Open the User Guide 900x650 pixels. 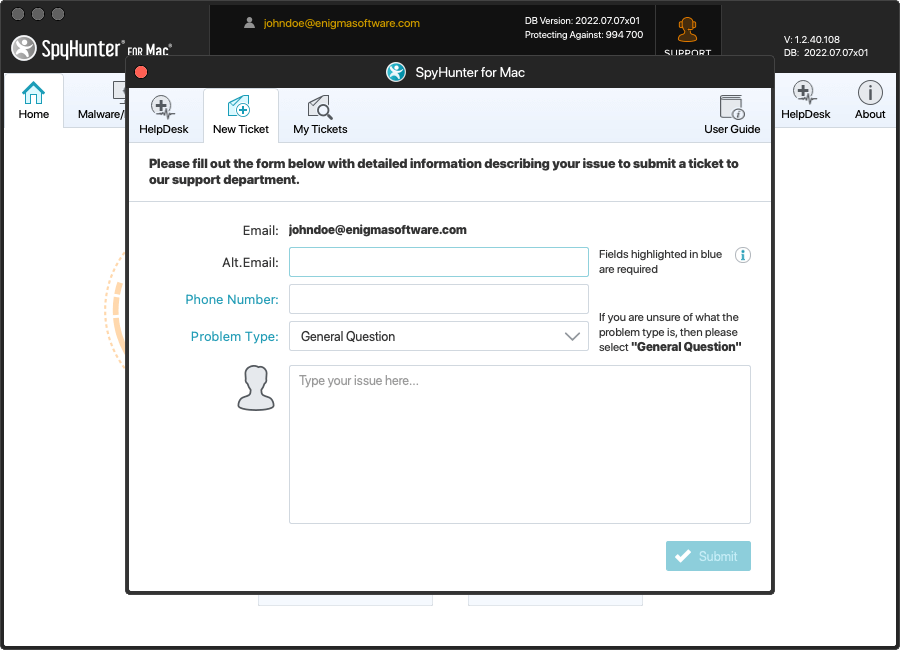click(x=732, y=115)
